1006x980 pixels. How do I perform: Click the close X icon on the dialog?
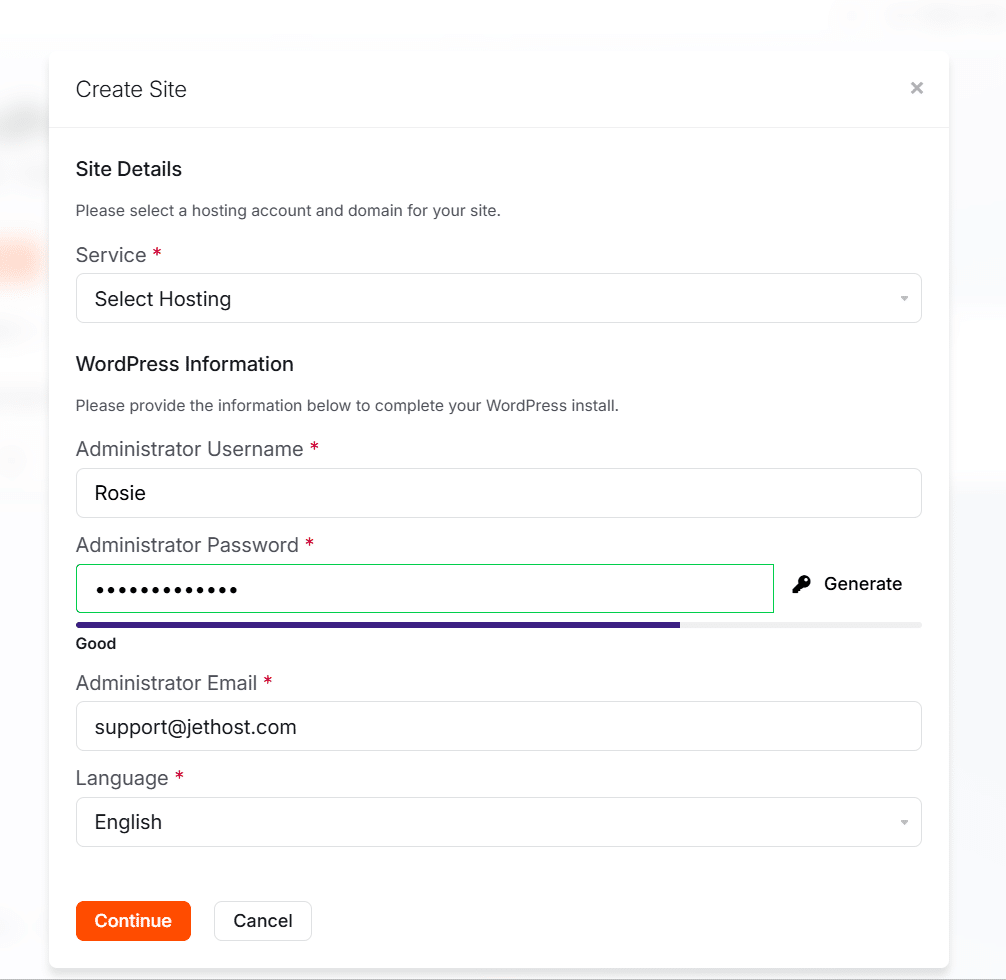[917, 88]
